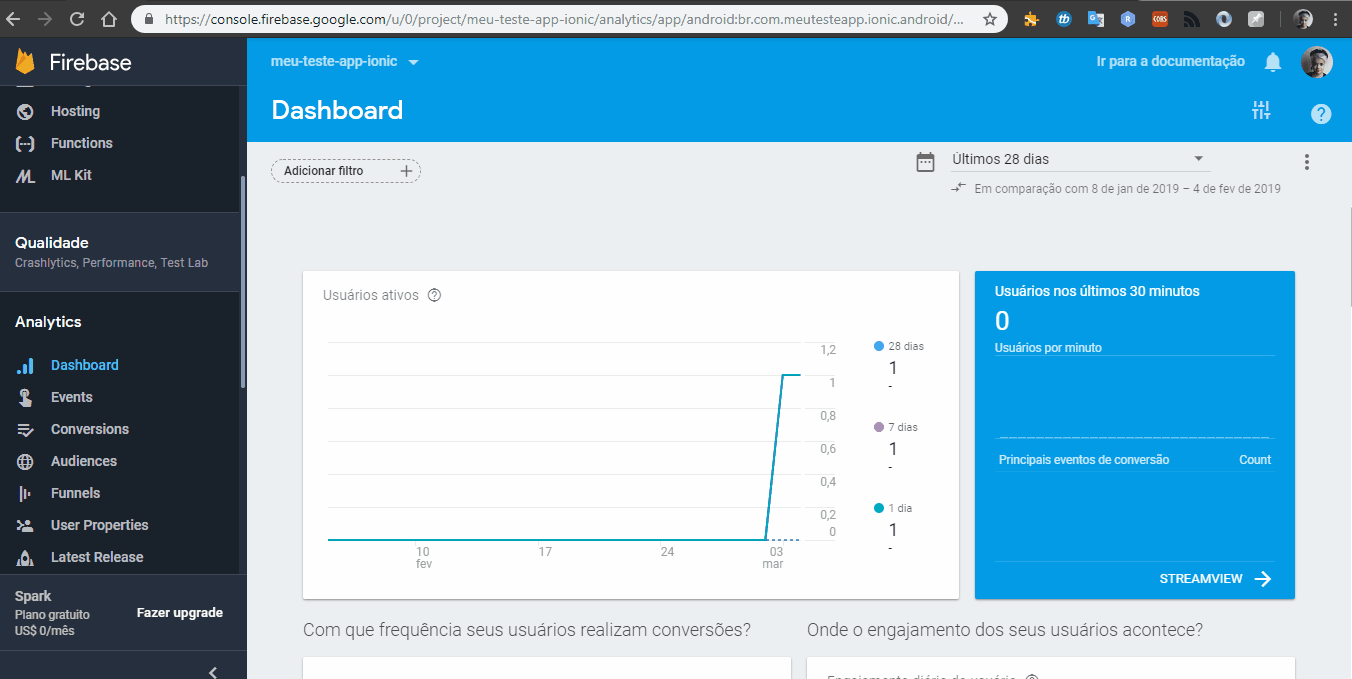Viewport: 1352px width, 679px height.
Task: Show info tooltip for Usuários ativos
Action: pyautogui.click(x=434, y=295)
